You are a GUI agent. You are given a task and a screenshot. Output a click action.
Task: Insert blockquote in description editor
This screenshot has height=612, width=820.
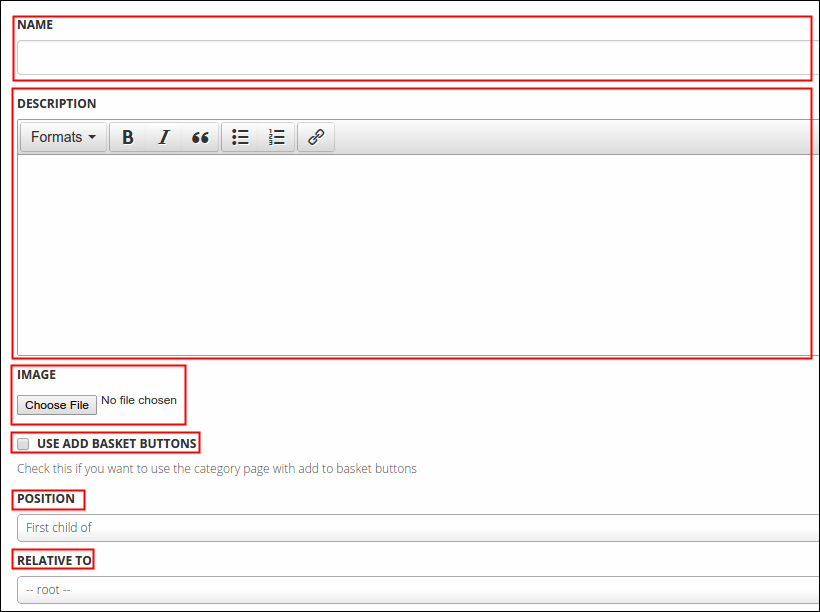tap(200, 137)
